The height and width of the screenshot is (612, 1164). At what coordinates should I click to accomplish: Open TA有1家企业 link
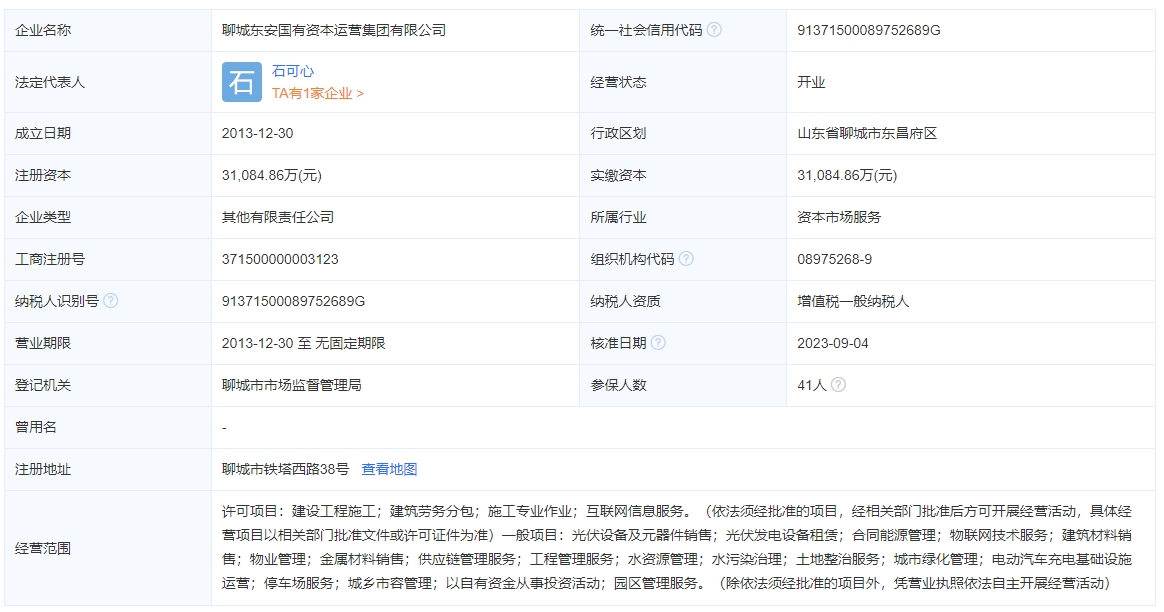tap(318, 94)
